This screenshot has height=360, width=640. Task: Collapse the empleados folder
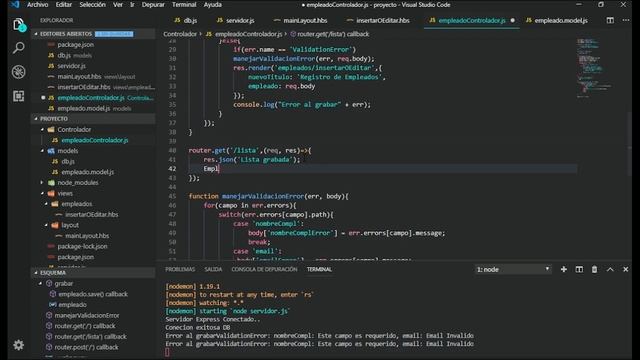(x=46, y=204)
